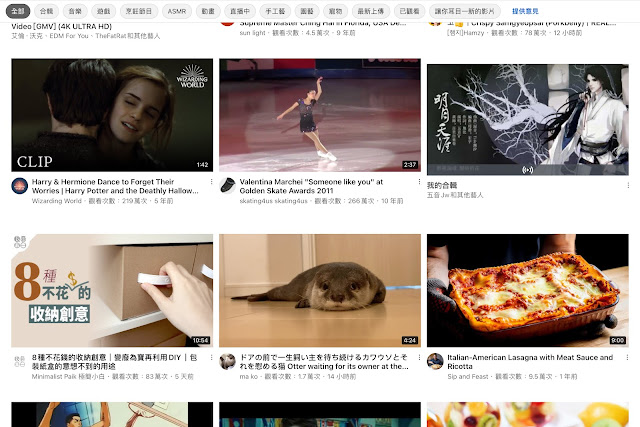Open more options for 我的合輯 mix
Viewport: 640px width, 427px height.
(x=628, y=185)
